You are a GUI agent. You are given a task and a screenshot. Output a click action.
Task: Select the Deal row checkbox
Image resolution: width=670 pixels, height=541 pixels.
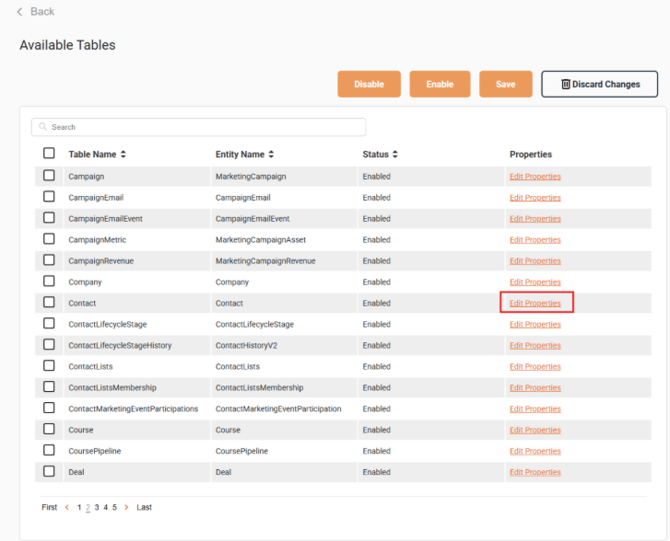(x=49, y=471)
